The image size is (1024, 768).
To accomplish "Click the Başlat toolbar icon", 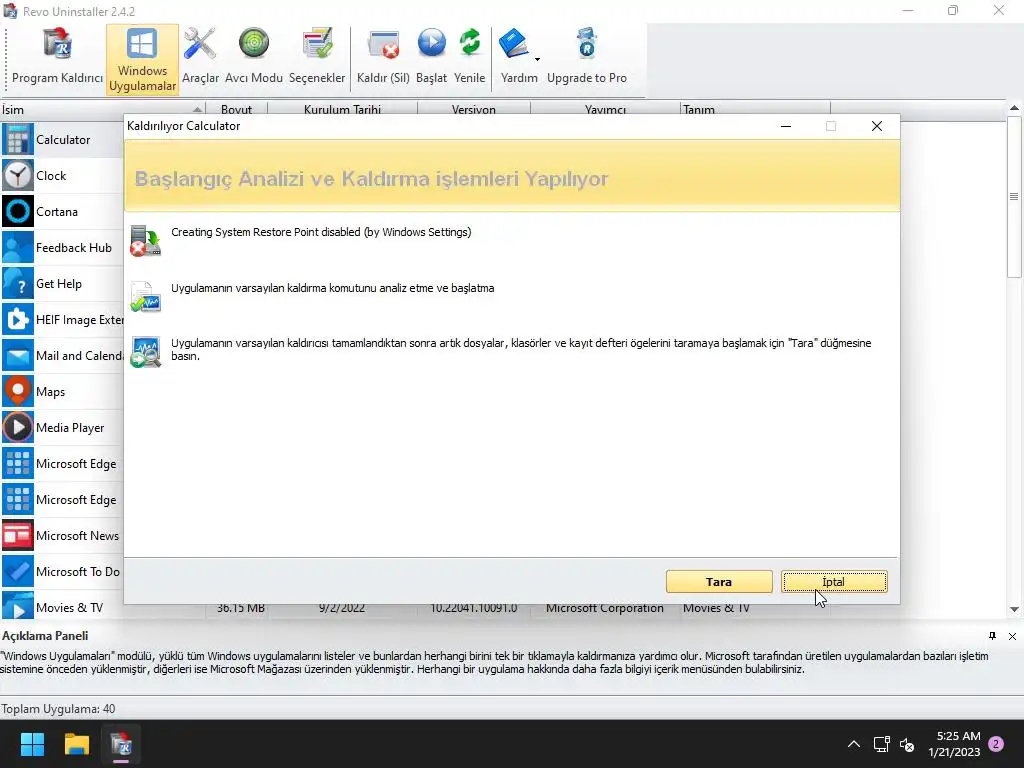I will pos(432,57).
